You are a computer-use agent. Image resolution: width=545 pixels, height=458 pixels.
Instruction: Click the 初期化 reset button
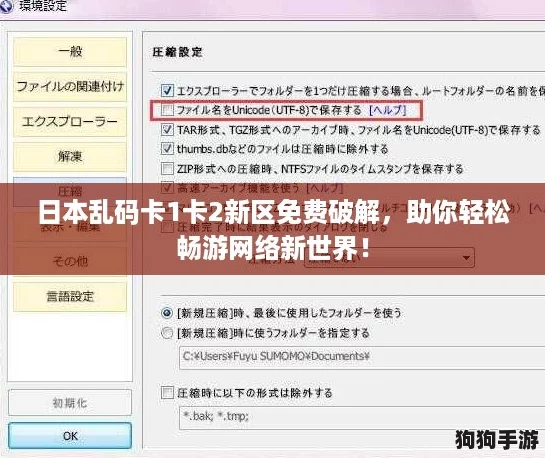coord(70,403)
